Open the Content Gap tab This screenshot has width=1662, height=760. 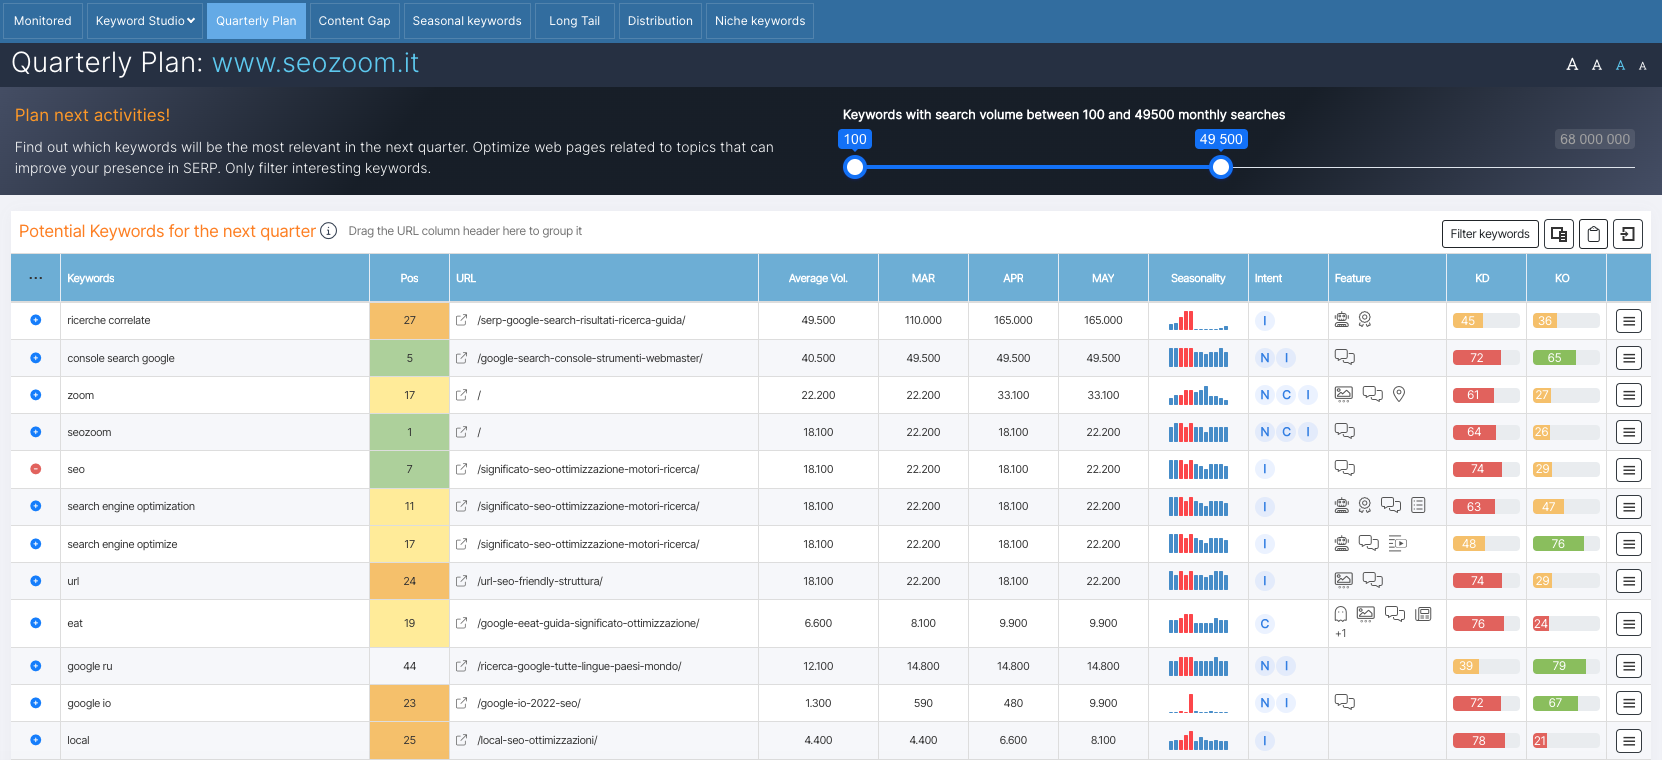click(355, 21)
